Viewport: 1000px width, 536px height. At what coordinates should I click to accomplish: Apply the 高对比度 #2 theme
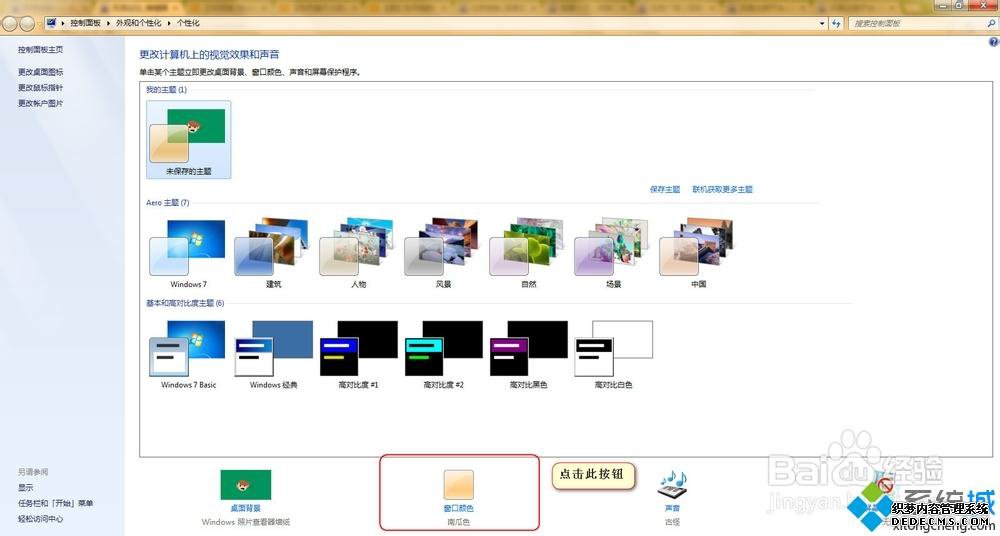tap(443, 354)
